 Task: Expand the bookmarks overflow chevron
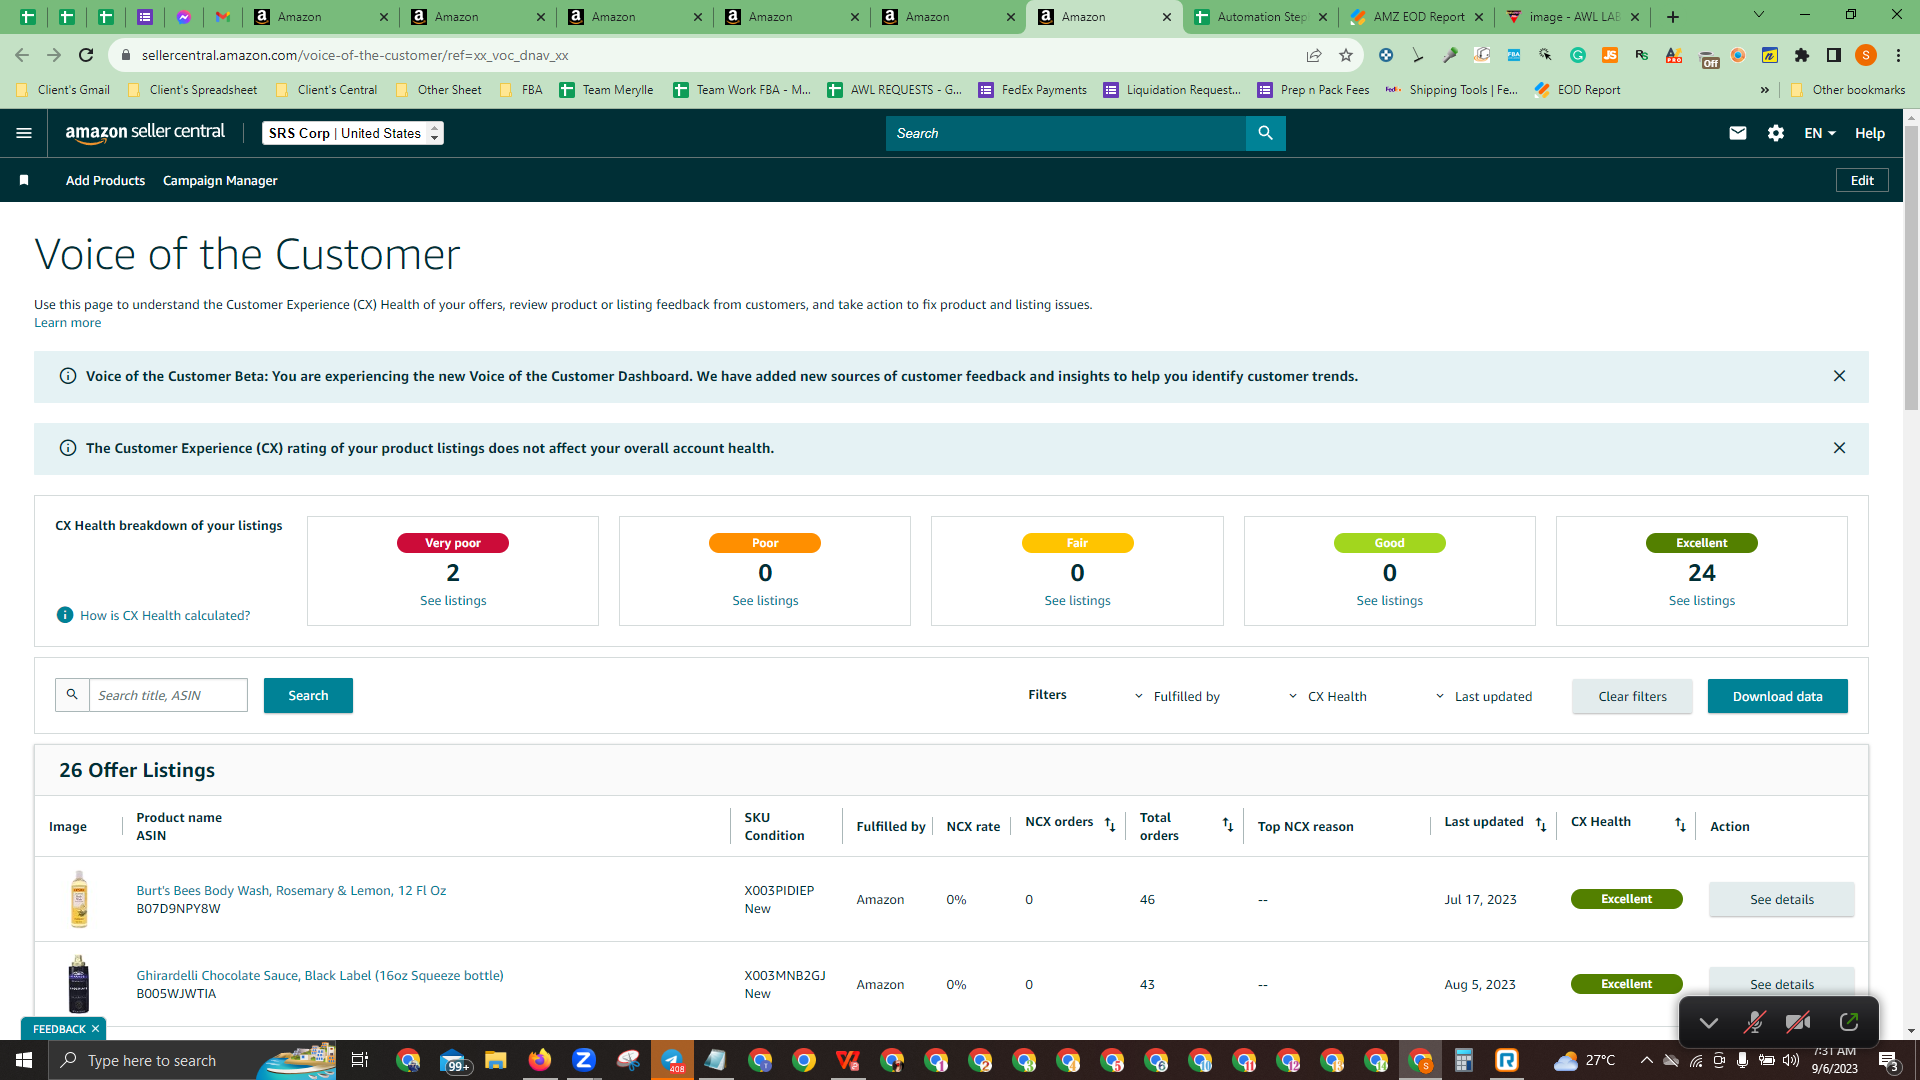[1765, 90]
